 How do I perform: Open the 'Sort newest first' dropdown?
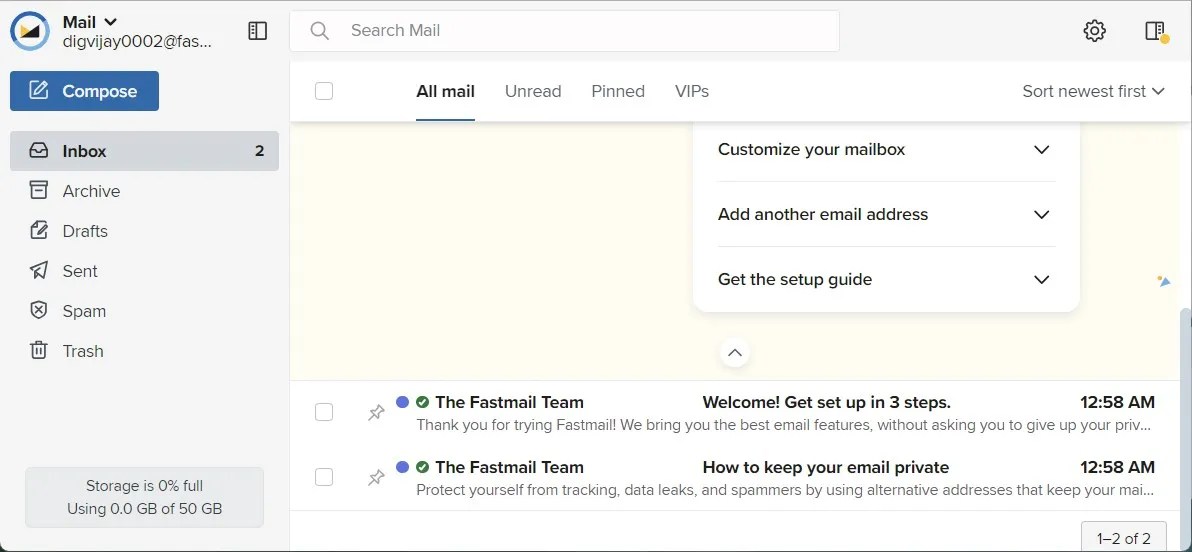coord(1093,91)
